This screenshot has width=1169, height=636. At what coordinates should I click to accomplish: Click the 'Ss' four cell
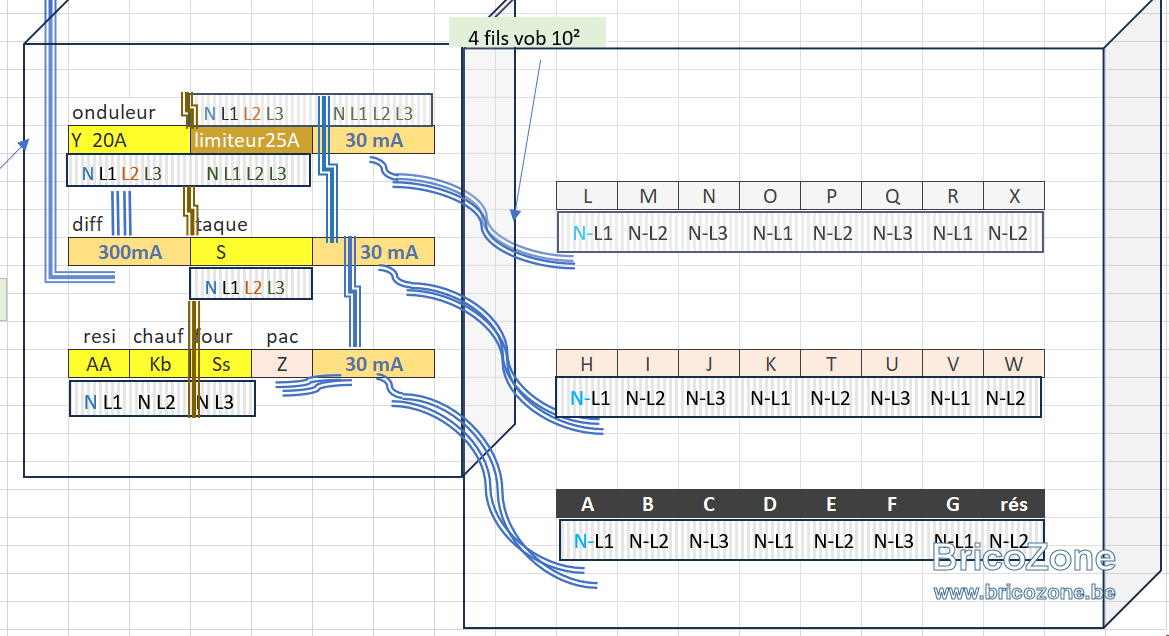[221, 364]
